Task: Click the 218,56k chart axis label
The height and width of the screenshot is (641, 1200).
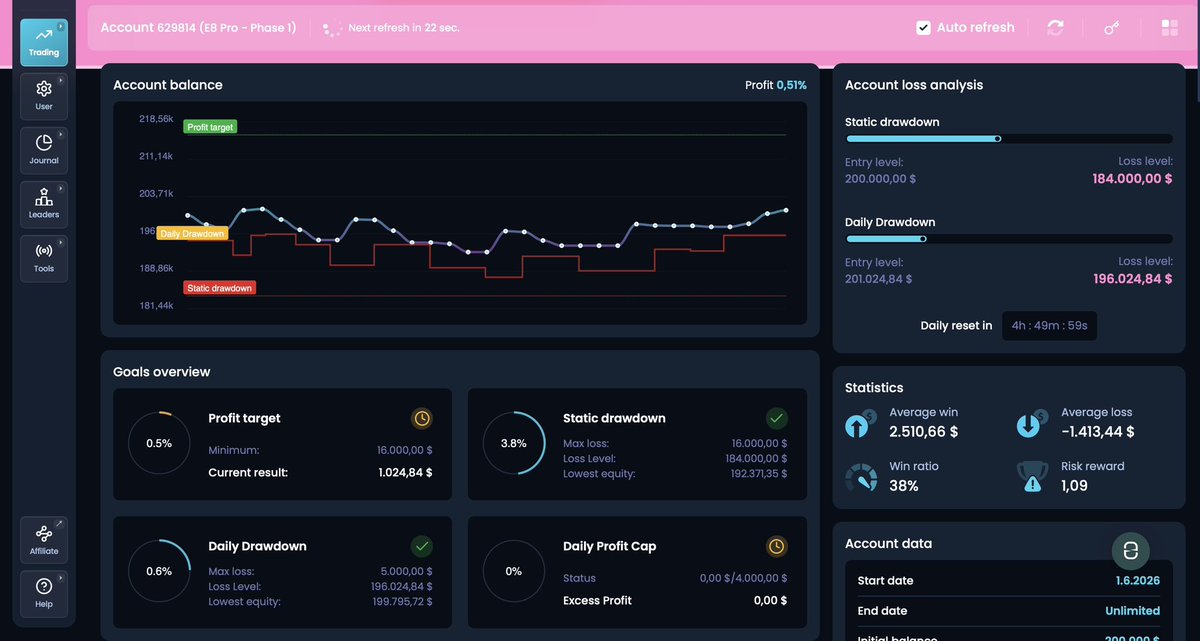Action: point(155,118)
